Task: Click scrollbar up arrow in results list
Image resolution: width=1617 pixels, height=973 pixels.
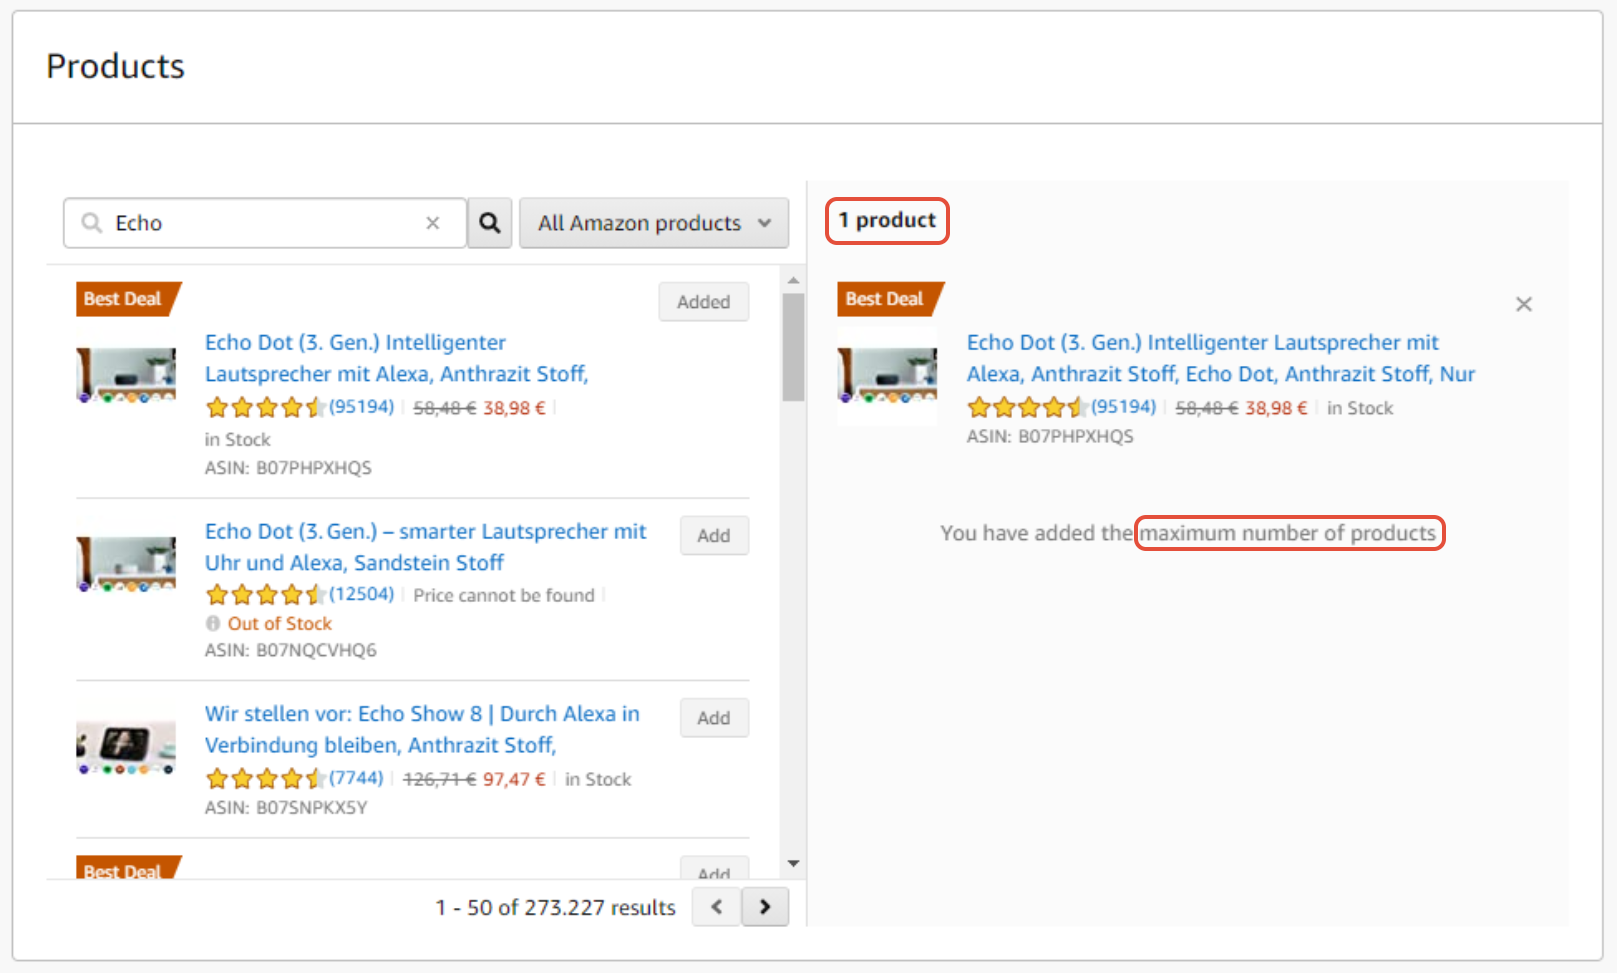Action: click(x=793, y=281)
